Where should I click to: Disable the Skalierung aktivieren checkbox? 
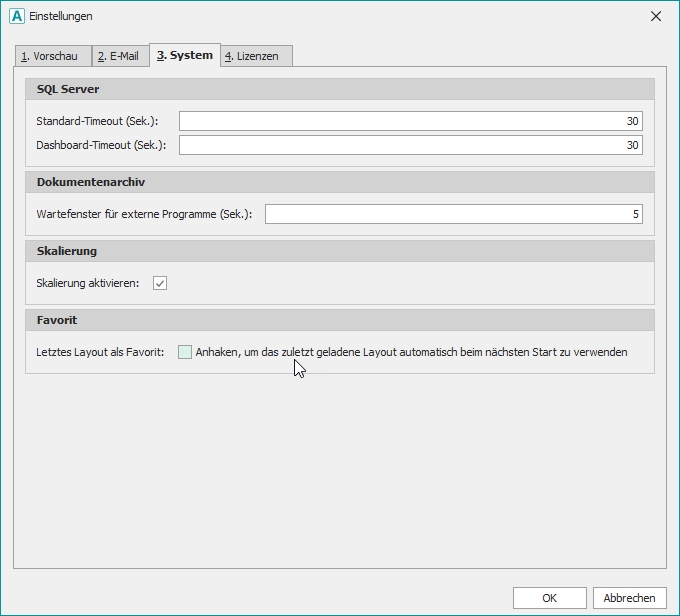coord(160,283)
